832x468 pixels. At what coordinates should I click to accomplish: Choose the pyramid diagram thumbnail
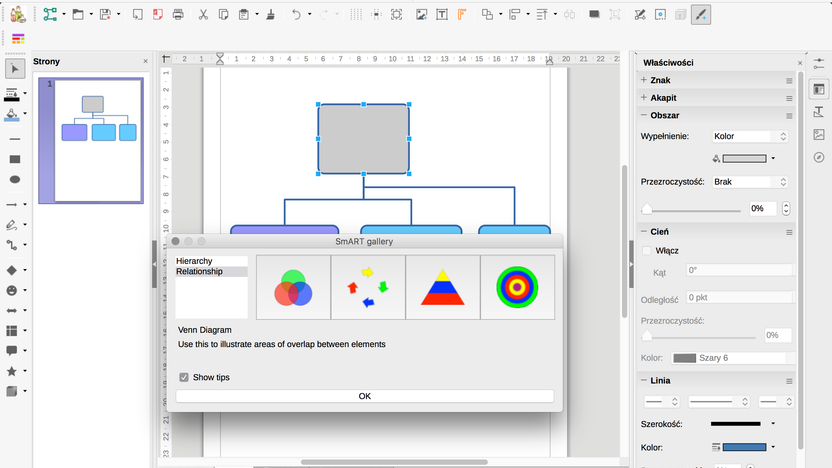[443, 287]
